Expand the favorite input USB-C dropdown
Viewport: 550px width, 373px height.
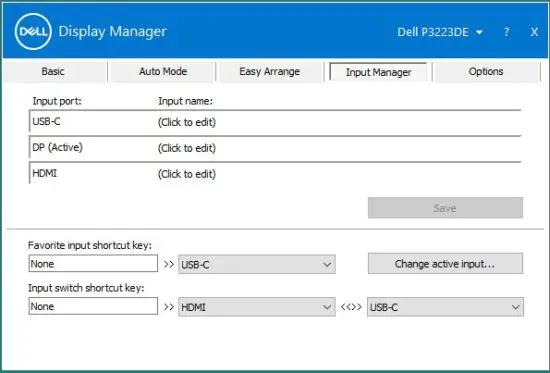tap(257, 264)
